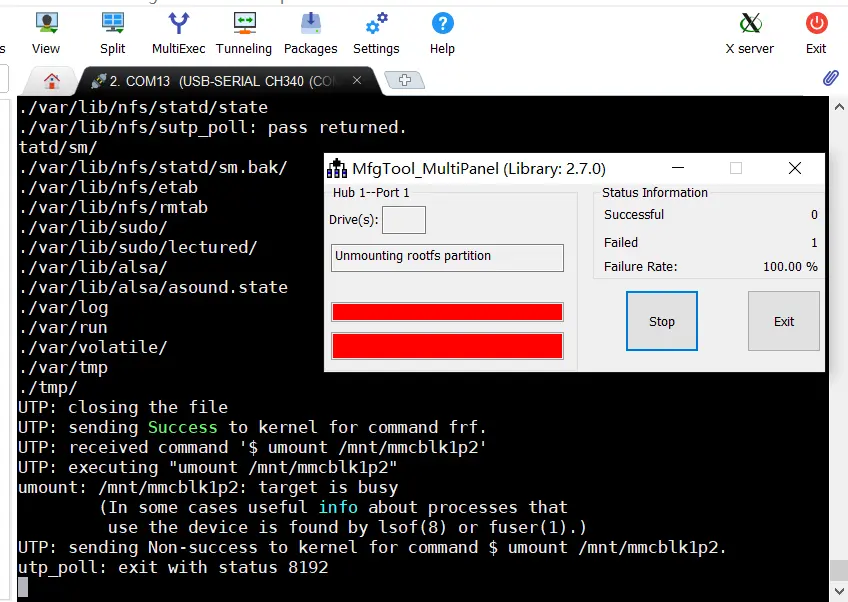
Task: Open a new tab with plus icon
Action: tap(405, 80)
